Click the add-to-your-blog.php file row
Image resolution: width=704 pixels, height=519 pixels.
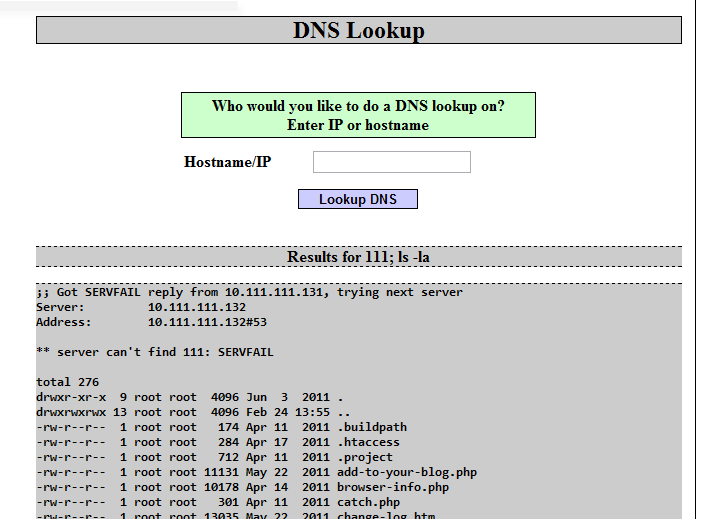click(x=256, y=472)
